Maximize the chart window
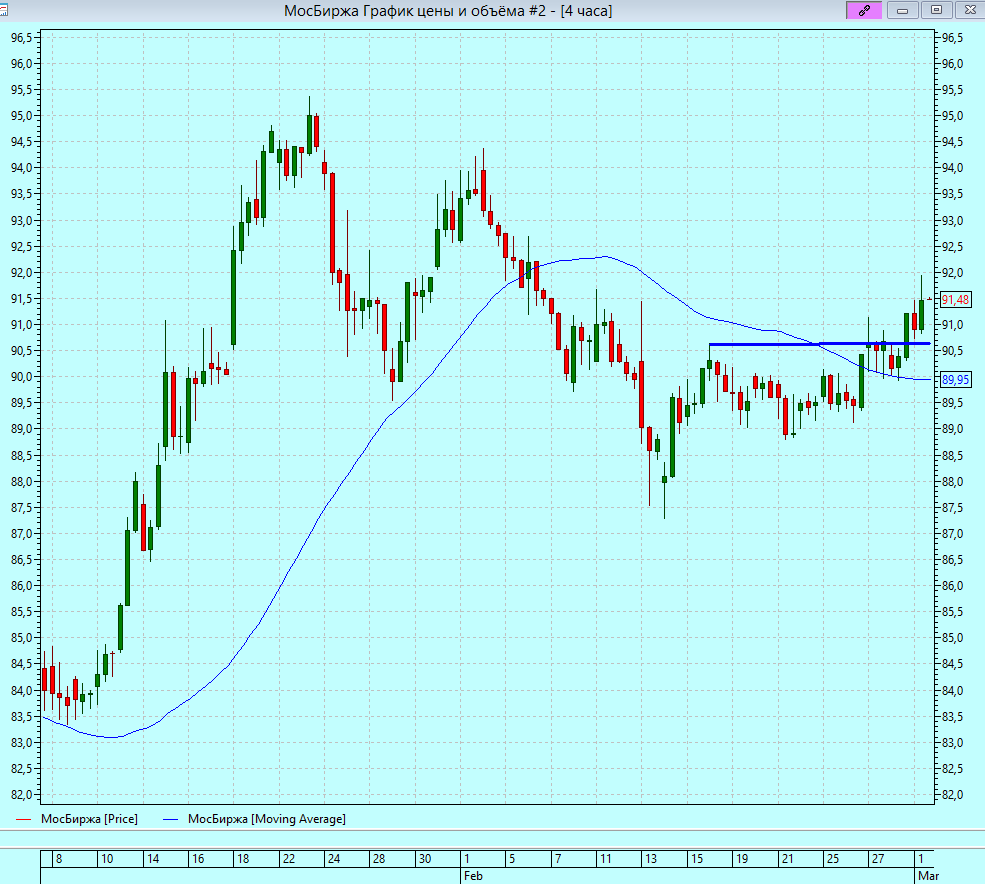This screenshot has height=884, width=985. [936, 10]
